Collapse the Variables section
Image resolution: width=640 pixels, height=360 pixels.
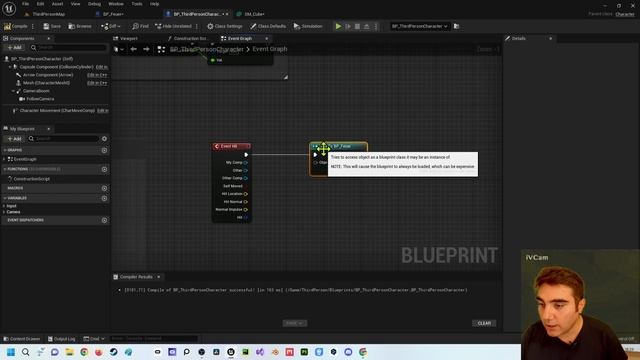pos(4,198)
